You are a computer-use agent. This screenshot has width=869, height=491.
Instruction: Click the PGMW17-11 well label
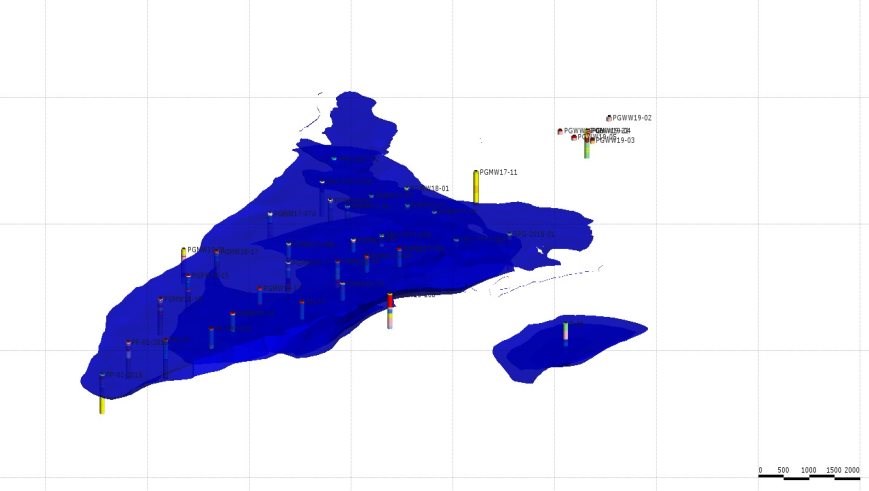tap(499, 173)
